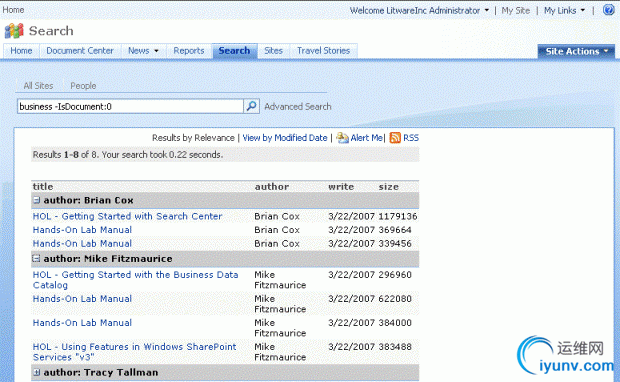Open the My Links dropdown
Screen dimensions: 620x382
pyautogui.click(x=564, y=10)
